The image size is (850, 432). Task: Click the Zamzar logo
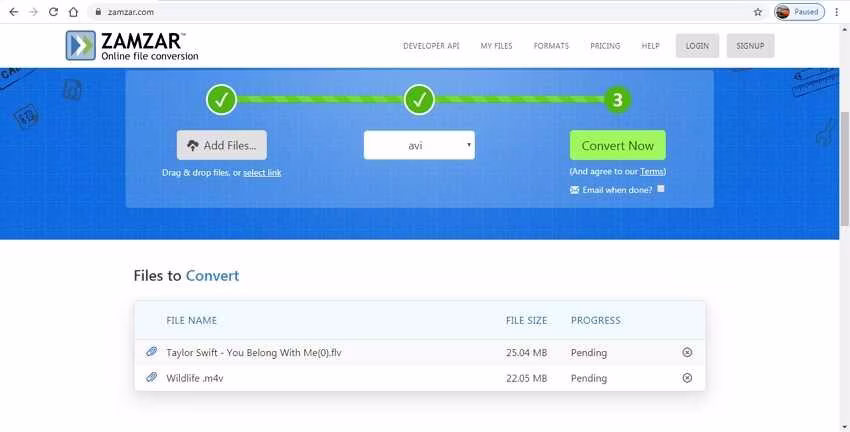tap(132, 46)
